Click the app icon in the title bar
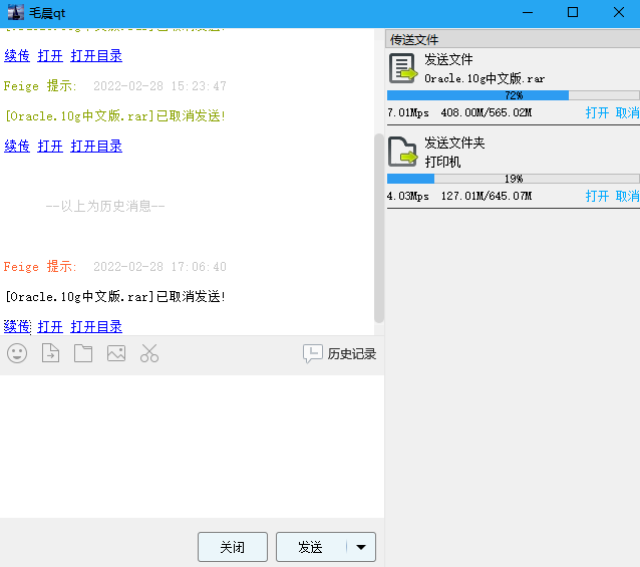This screenshot has height=567, width=640. pyautogui.click(x=15, y=13)
